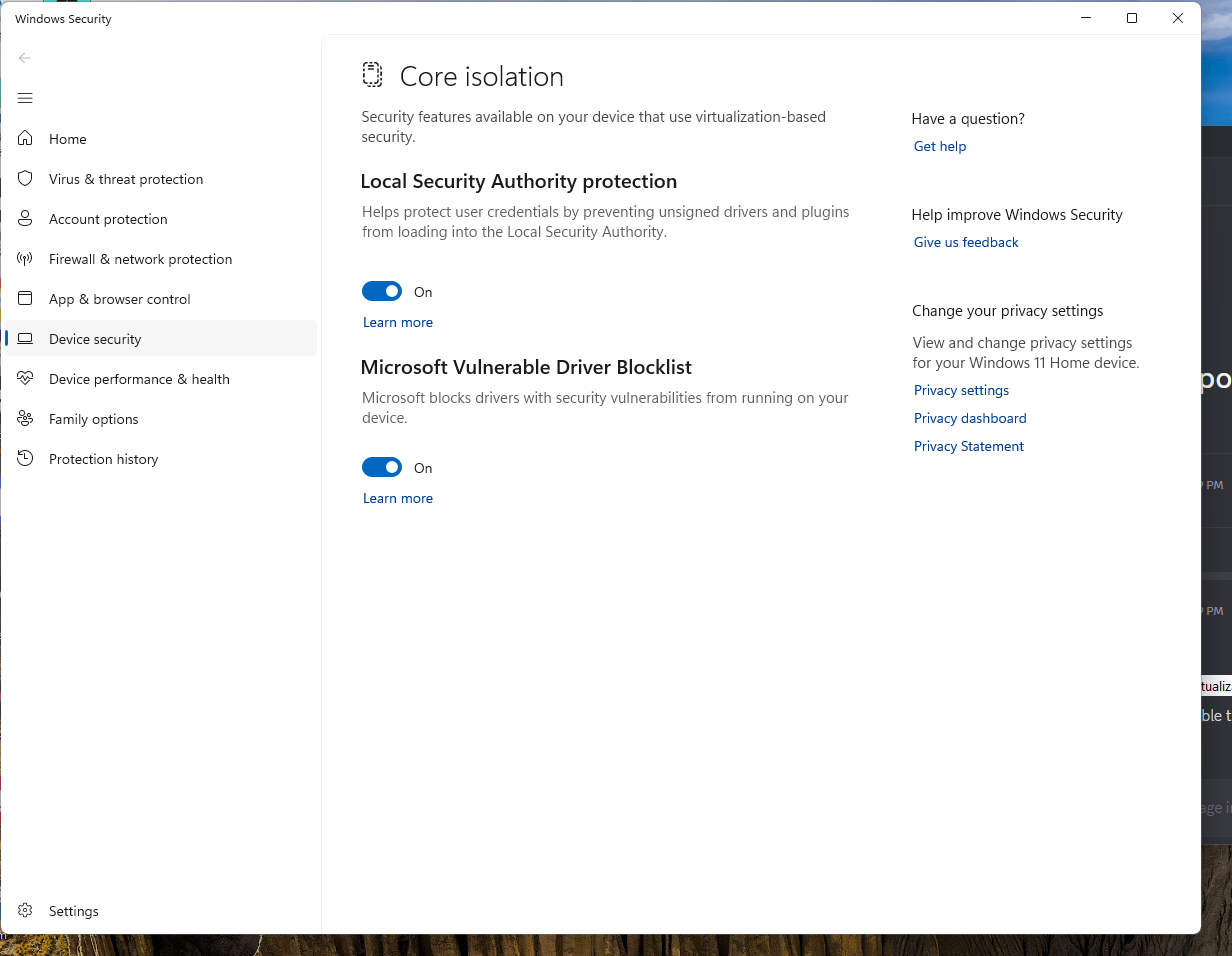The height and width of the screenshot is (956, 1232).
Task: Open the Privacy dashboard link
Action: point(970,419)
